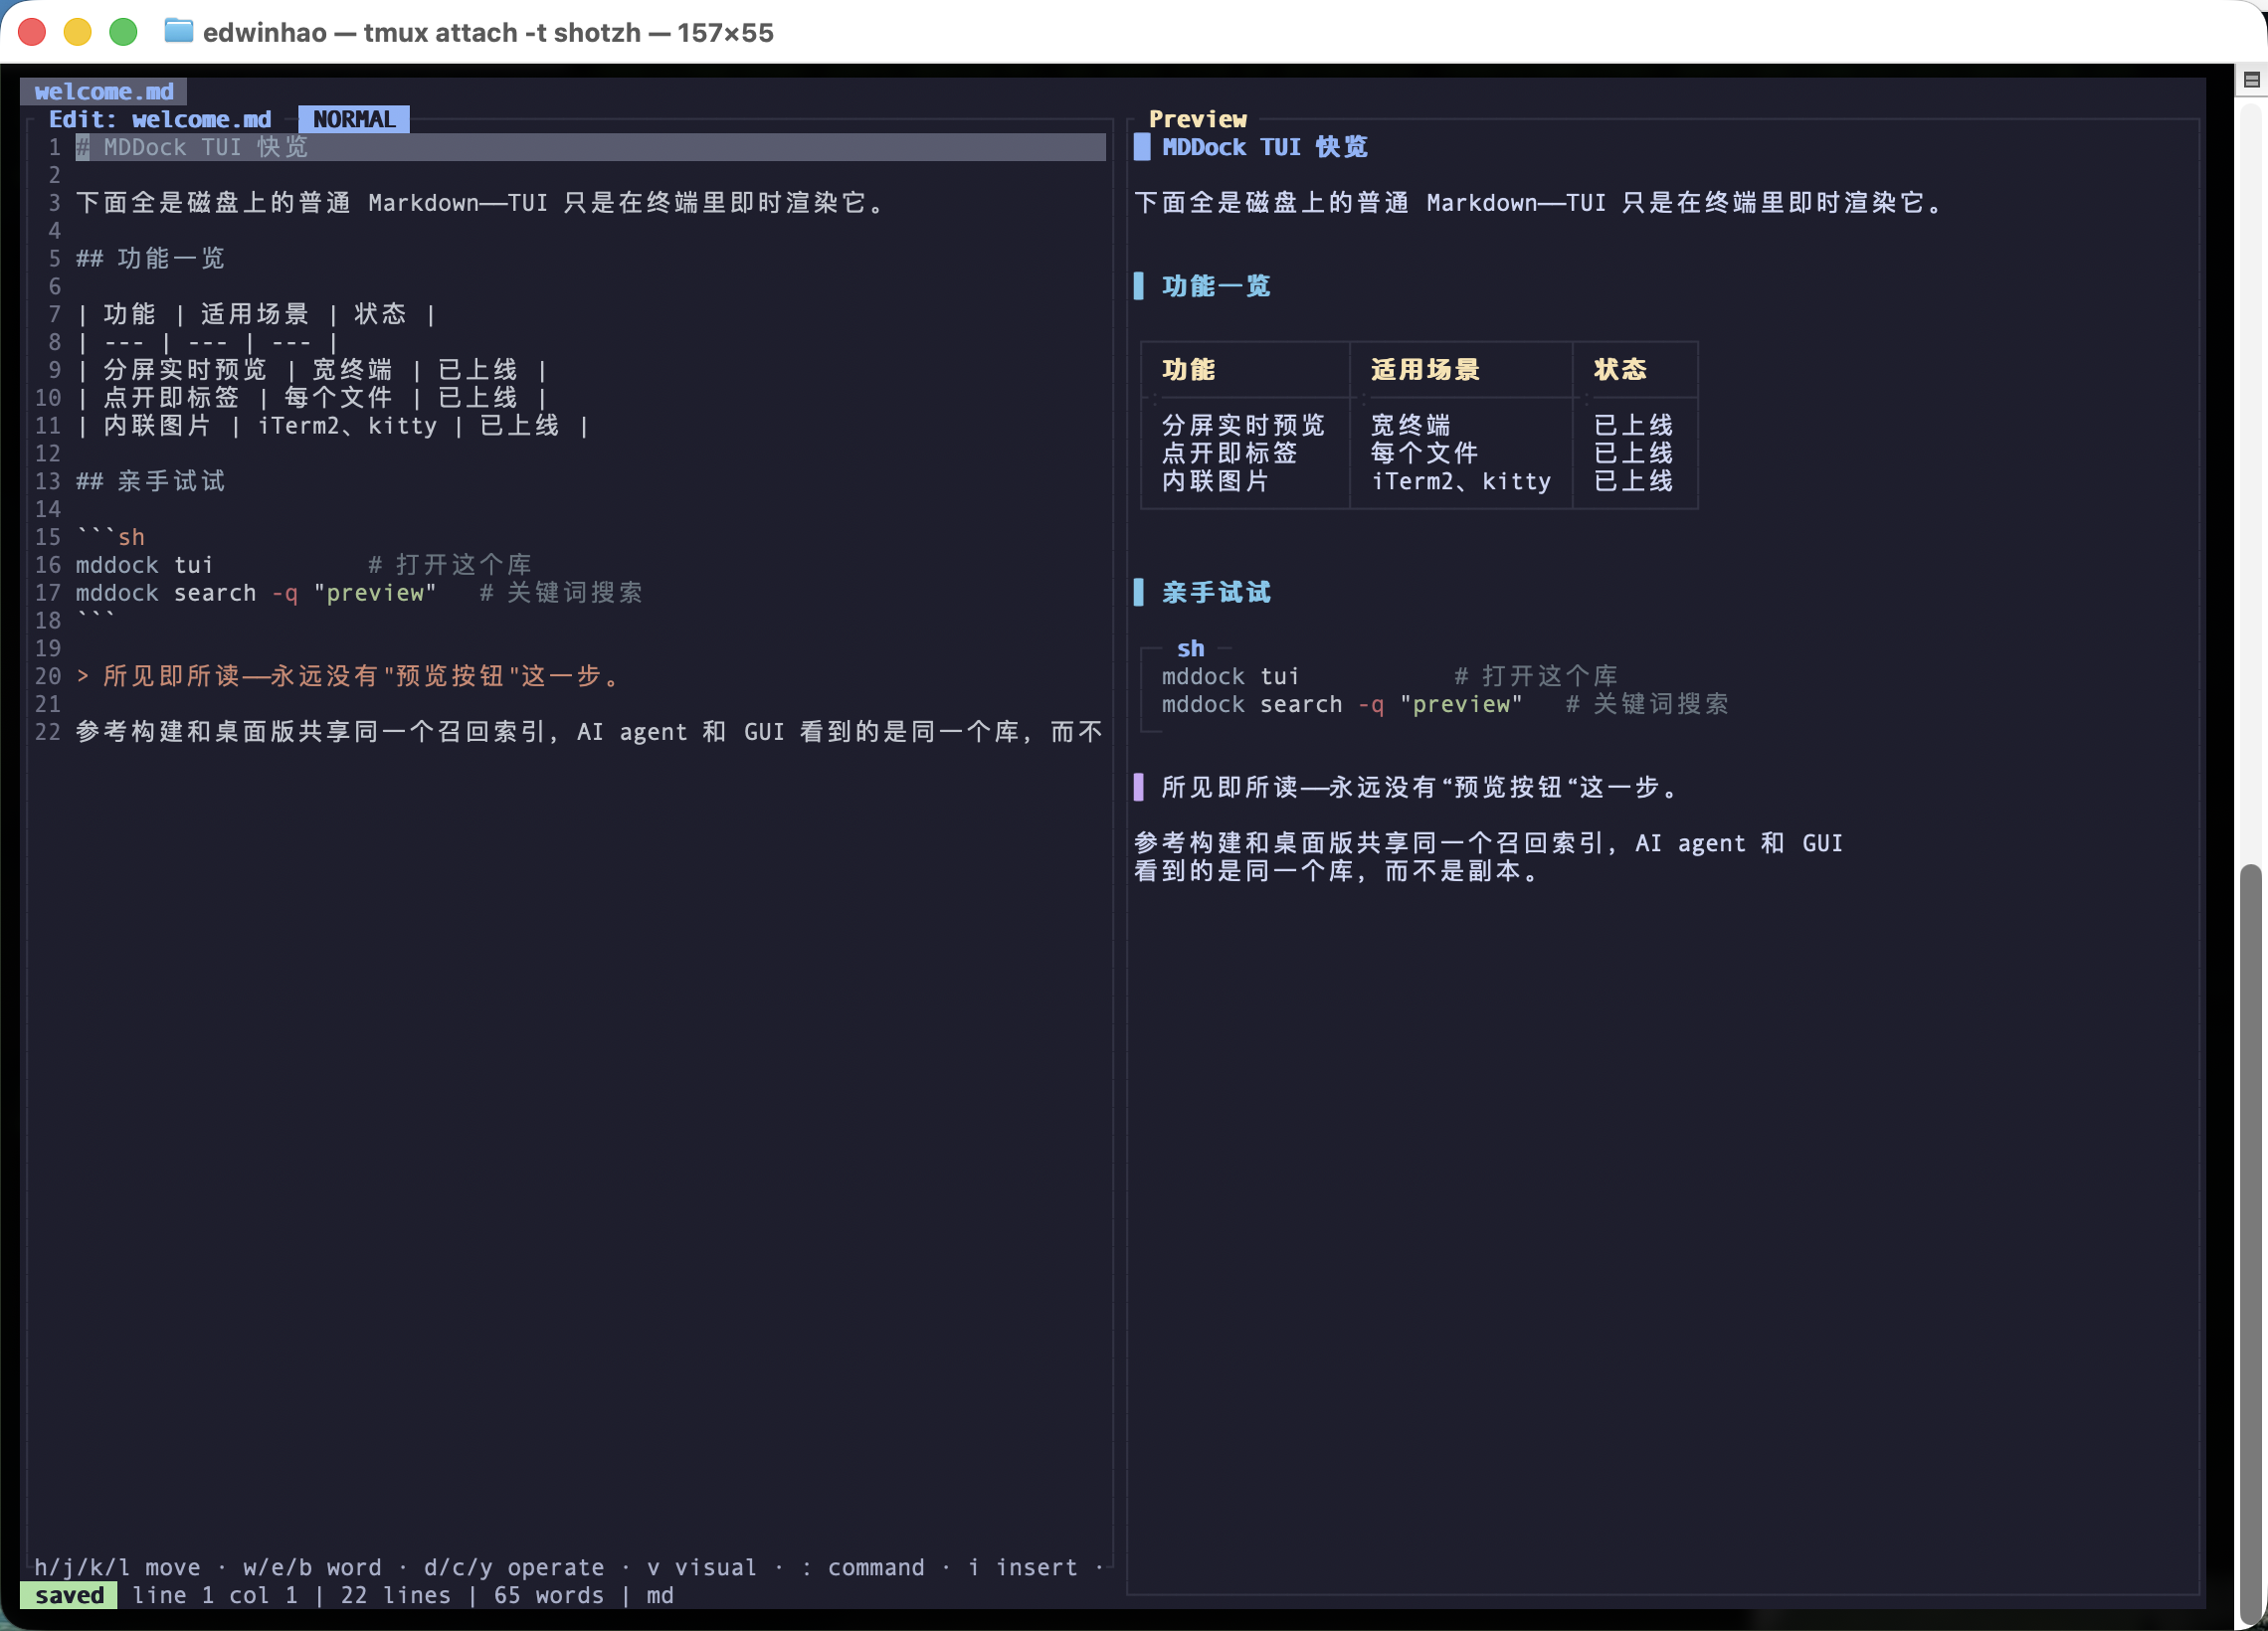The image size is (2268, 1631).
Task: Click preview table header '适用场景'
Action: (x=1424, y=370)
